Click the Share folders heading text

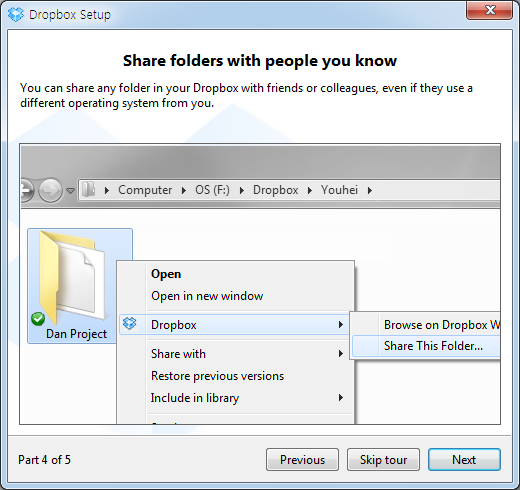pos(260,61)
